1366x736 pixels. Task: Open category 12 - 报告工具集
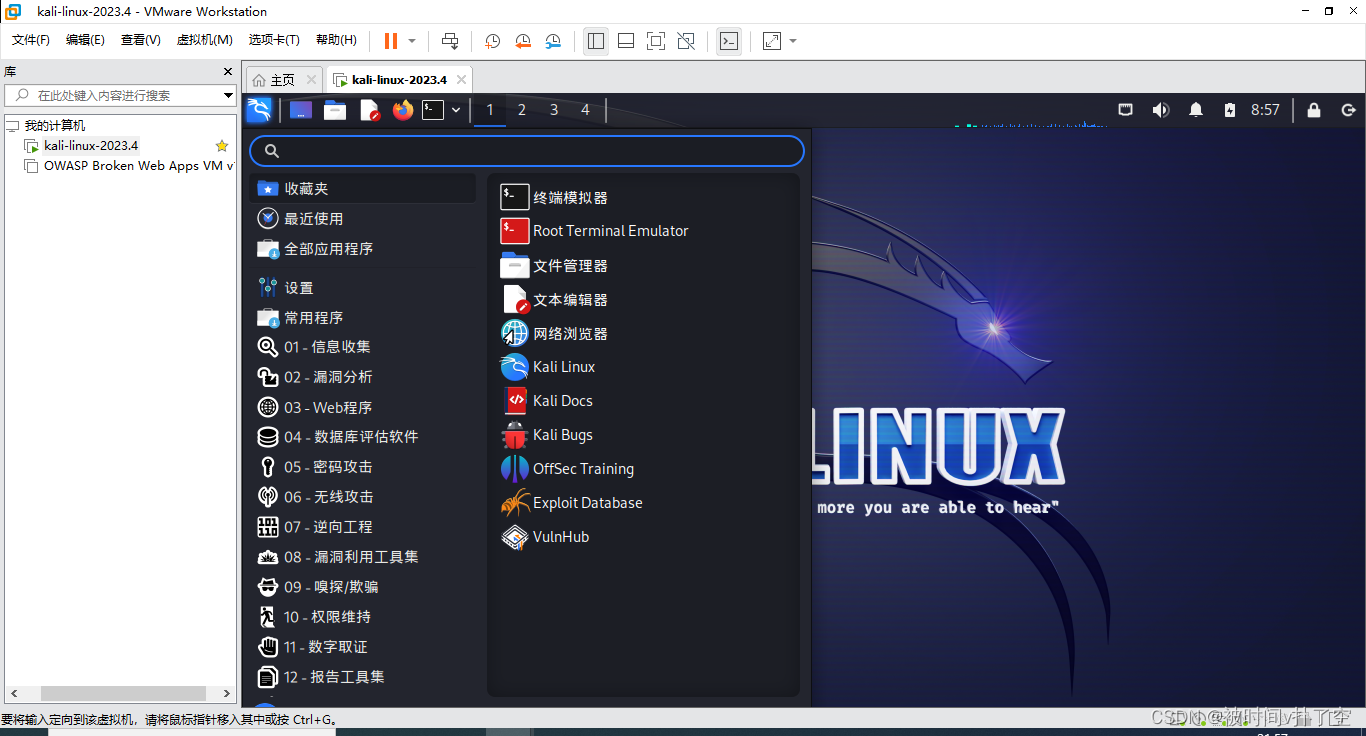coord(364,677)
